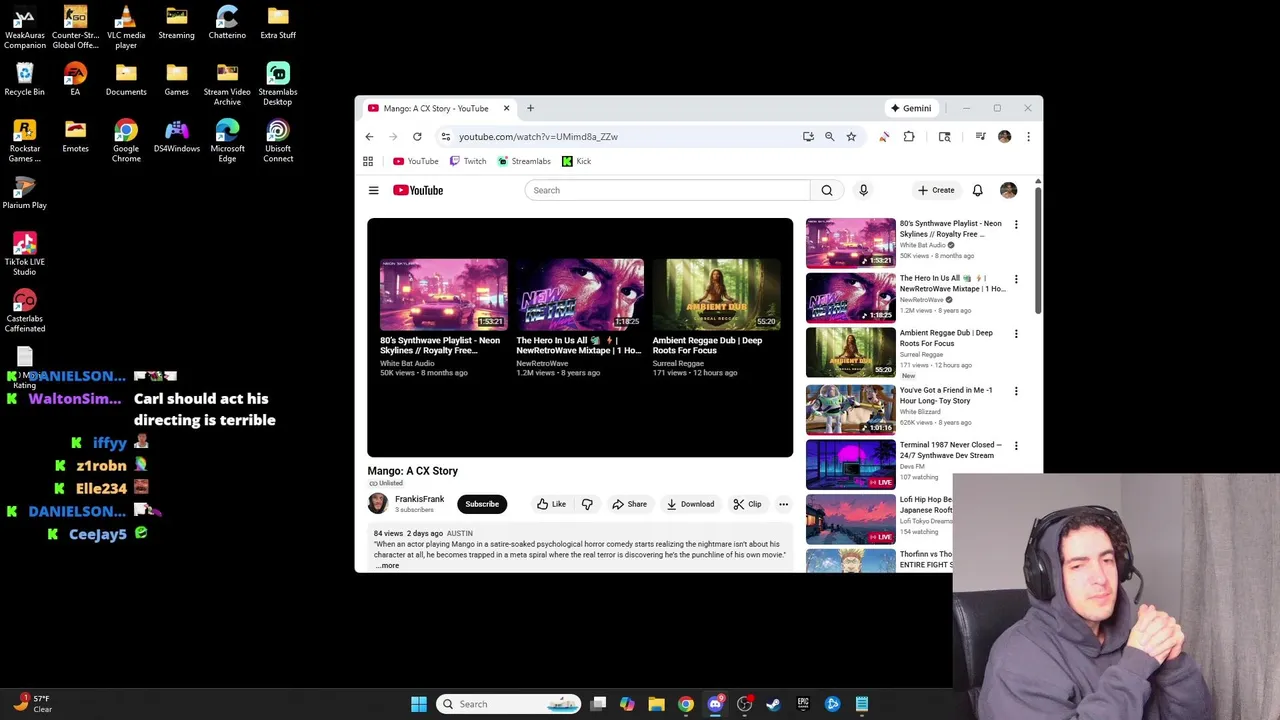Open Discord from the taskbar
The width and height of the screenshot is (1280, 720).
tap(715, 704)
